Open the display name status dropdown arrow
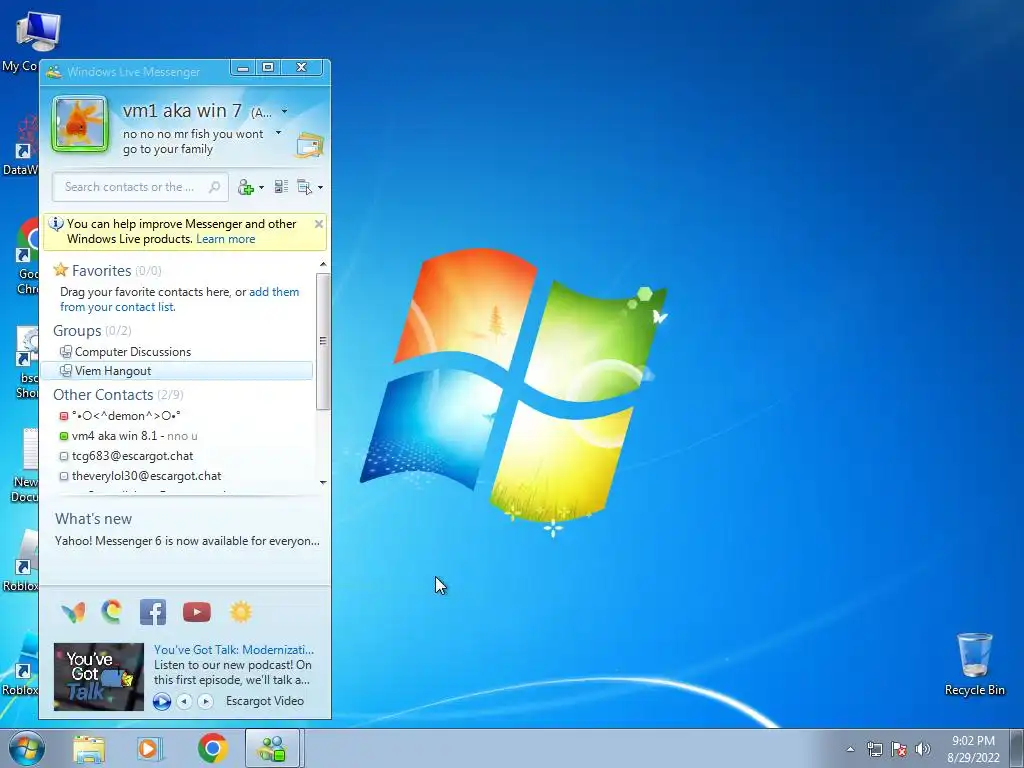The image size is (1024, 768). 284,112
